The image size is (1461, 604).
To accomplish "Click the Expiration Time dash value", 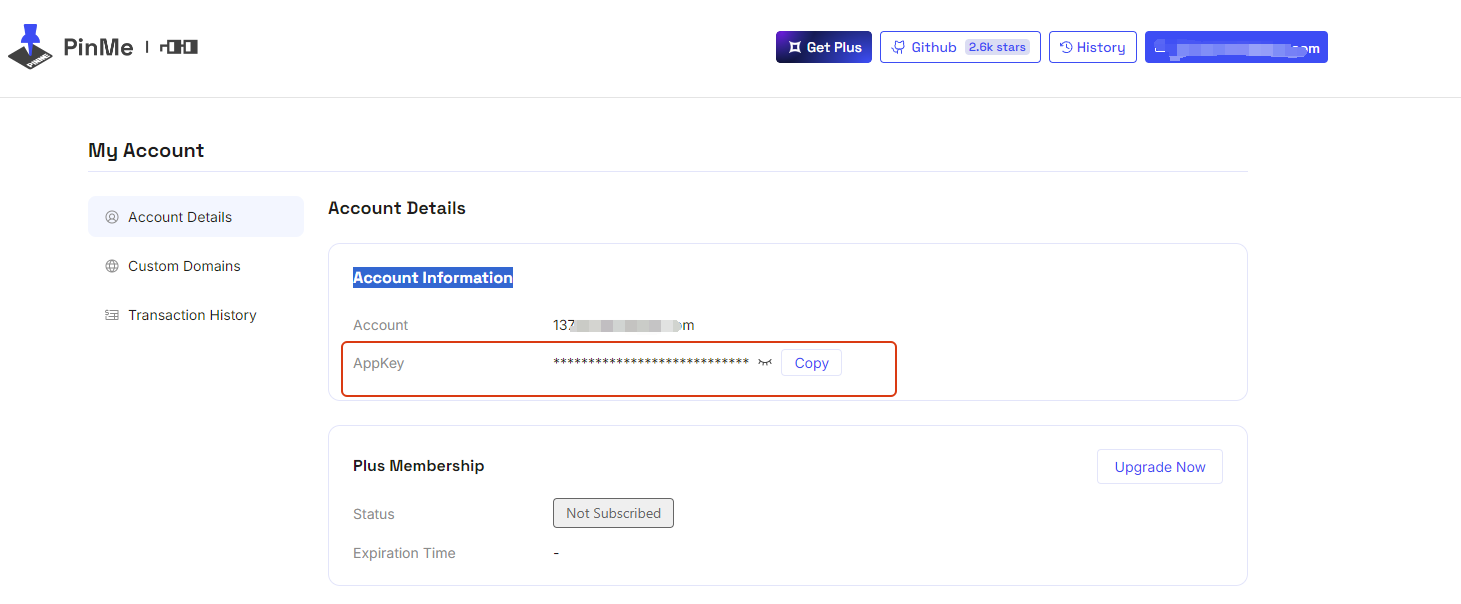I will tap(556, 553).
